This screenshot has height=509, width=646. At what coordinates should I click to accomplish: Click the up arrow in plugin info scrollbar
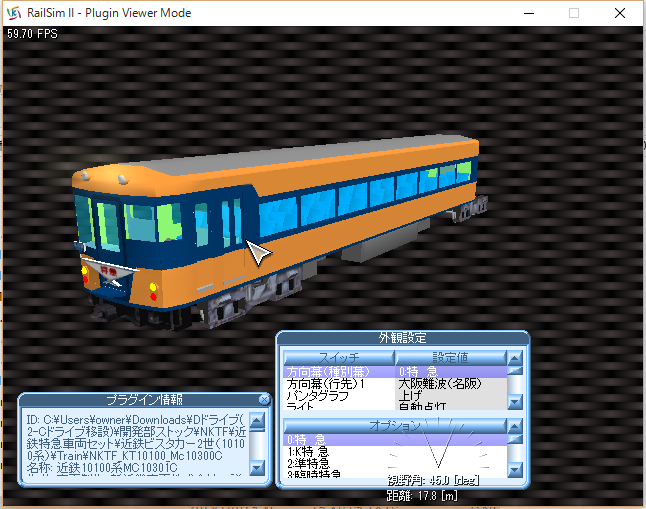pyautogui.click(x=257, y=421)
